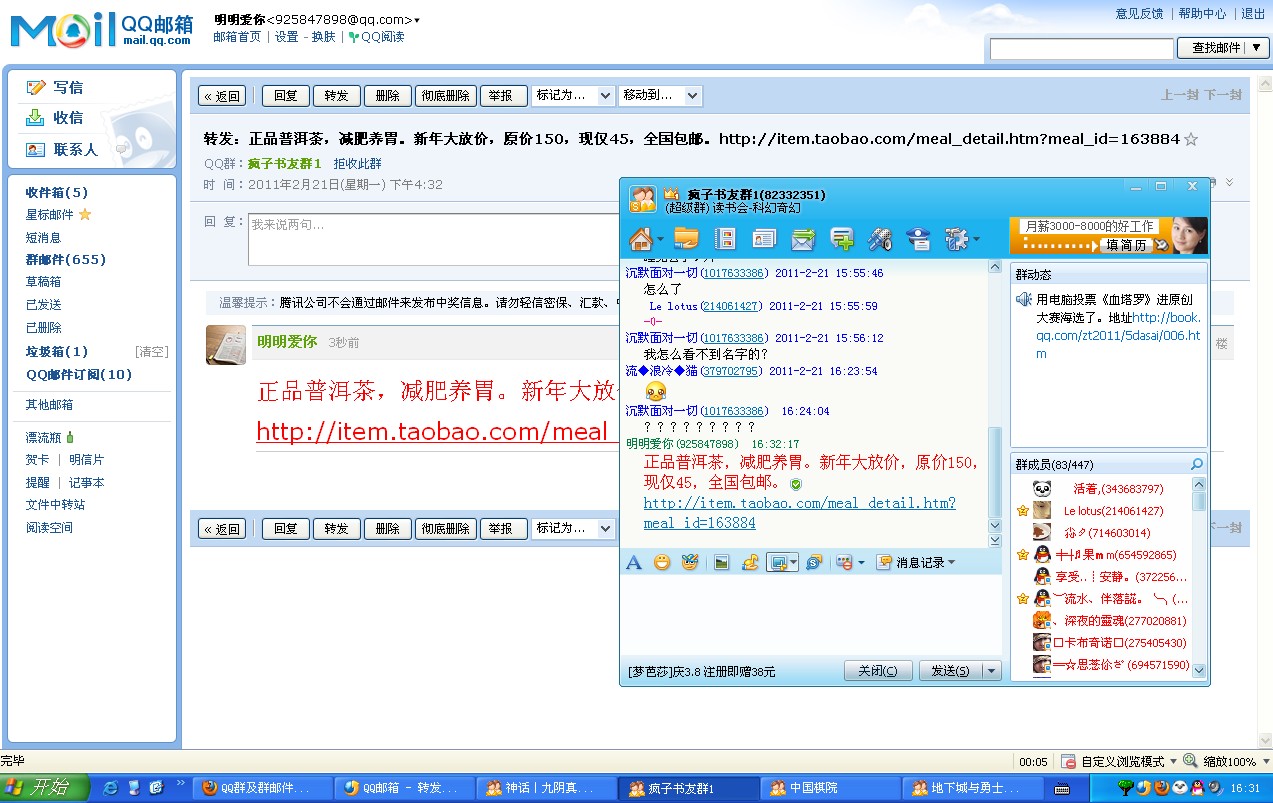
Task: Open the group album icon
Action: click(x=725, y=238)
